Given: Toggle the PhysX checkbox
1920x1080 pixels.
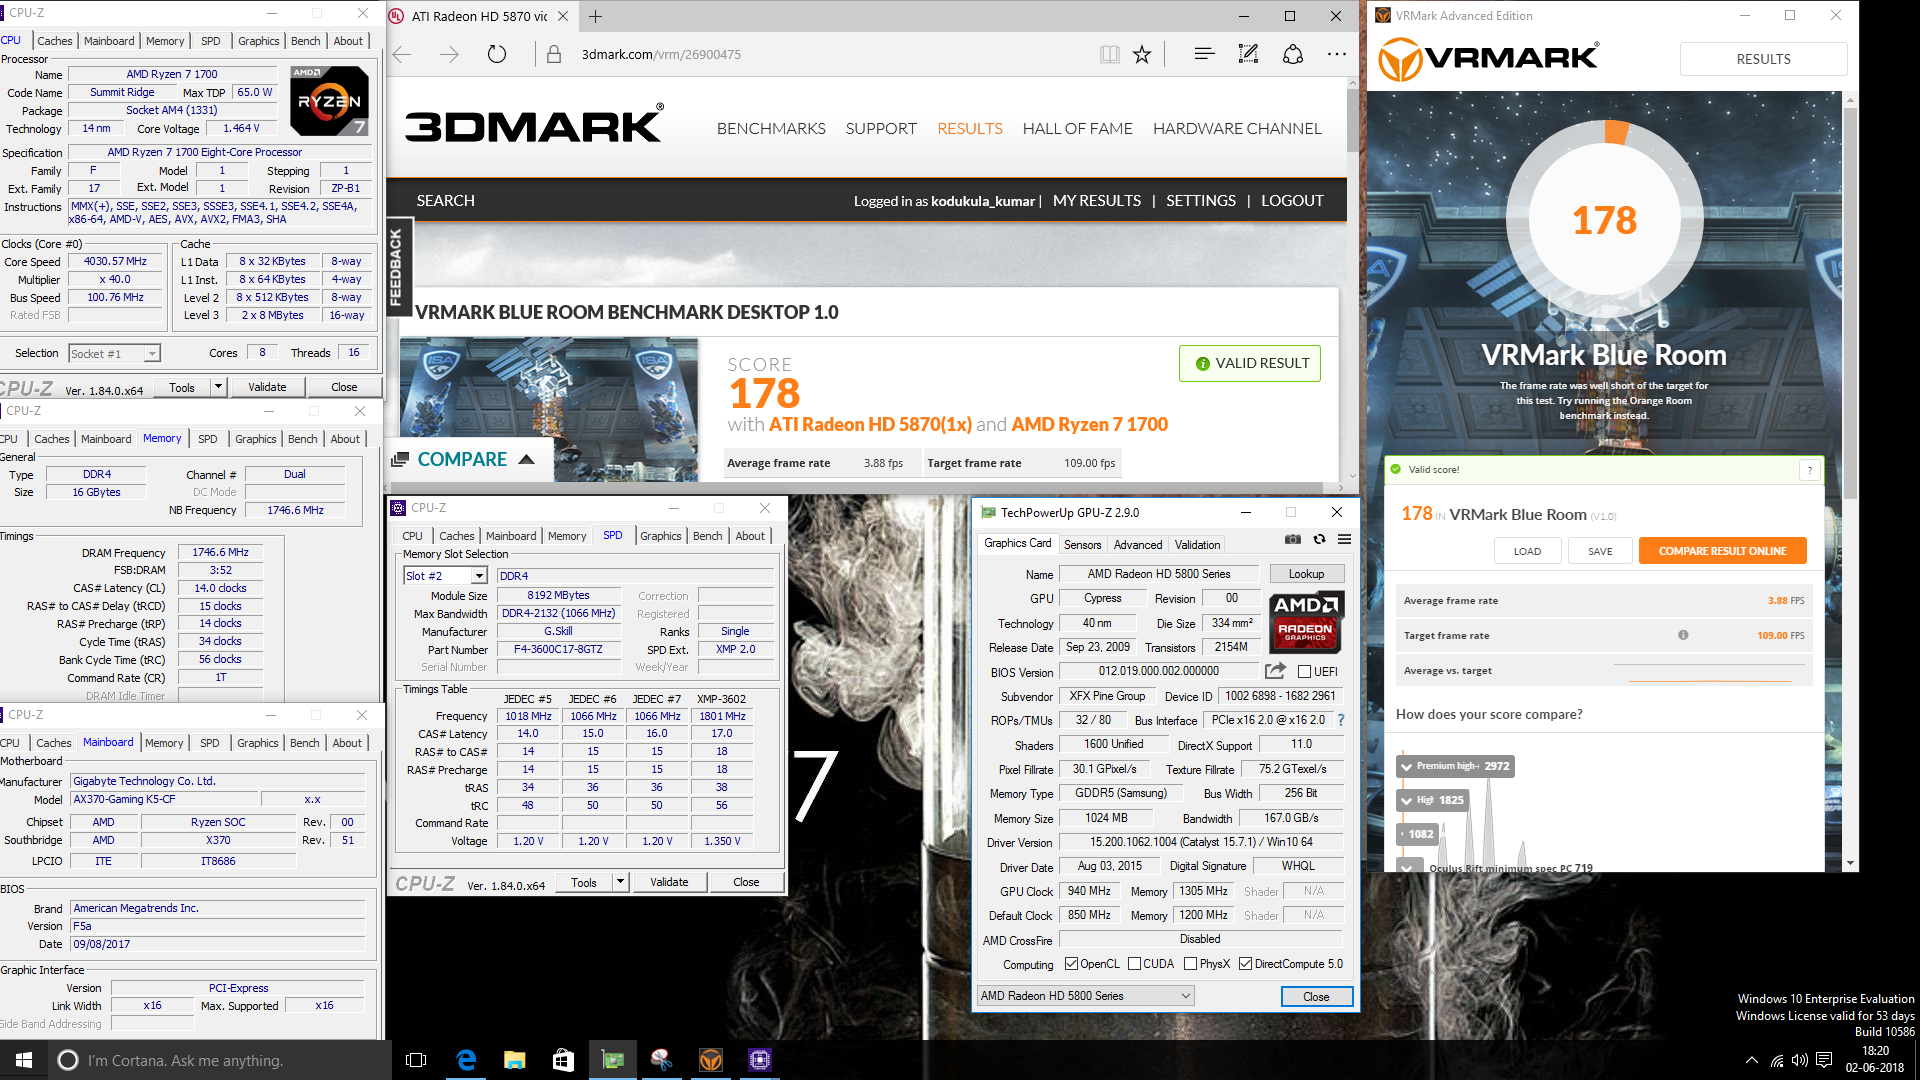Looking at the screenshot, I should pos(1190,964).
